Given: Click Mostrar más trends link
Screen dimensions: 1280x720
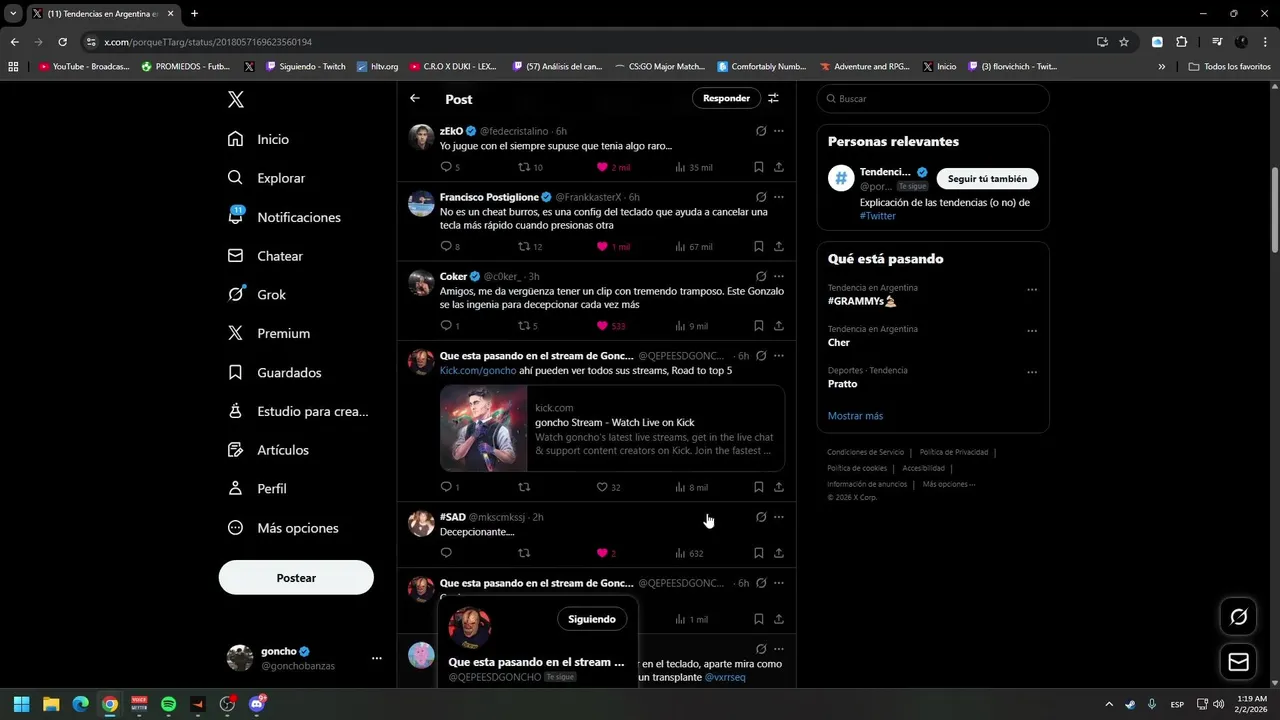Looking at the screenshot, I should point(855,416).
